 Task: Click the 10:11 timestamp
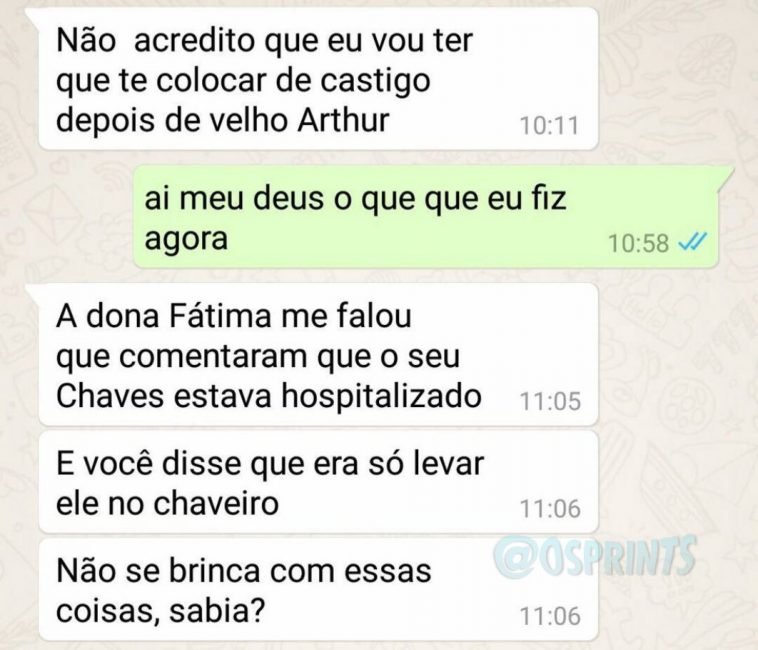(x=549, y=126)
